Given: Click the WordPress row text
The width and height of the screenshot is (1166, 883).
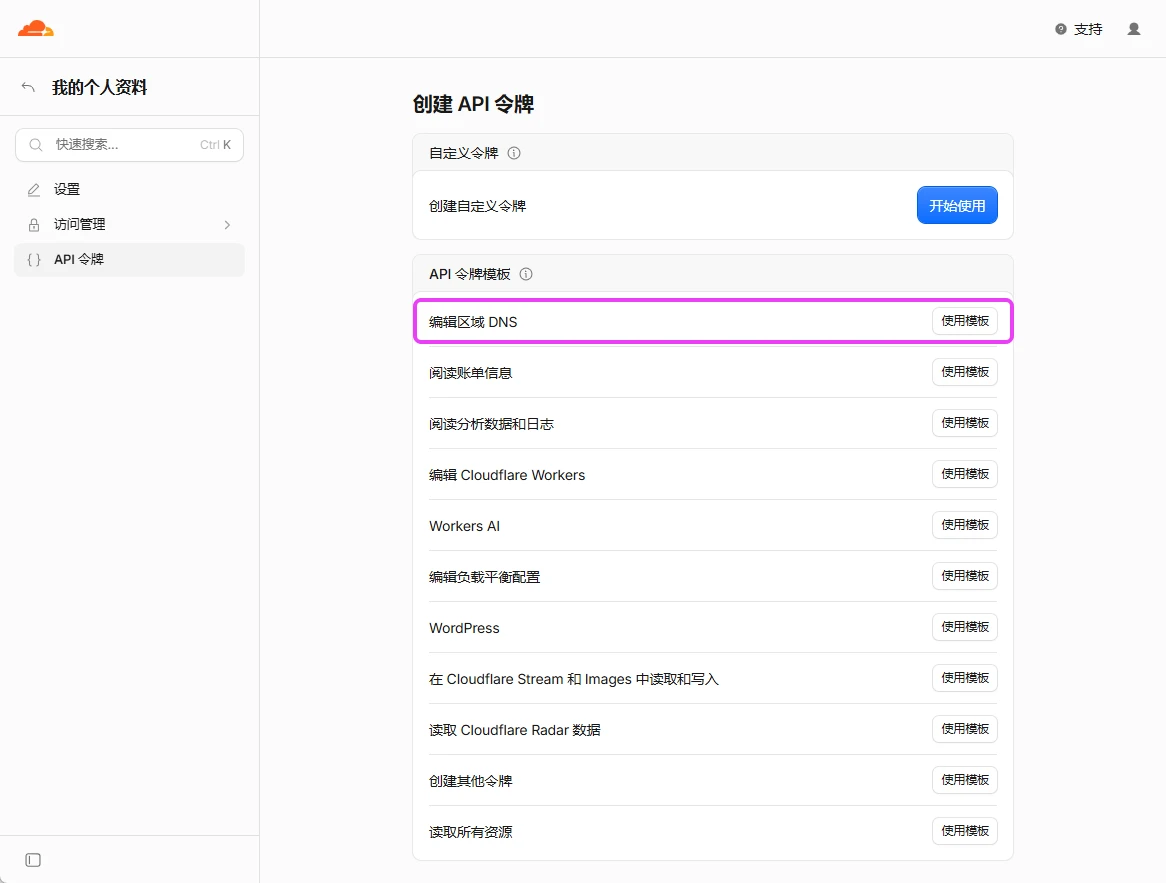Looking at the screenshot, I should tap(464, 628).
